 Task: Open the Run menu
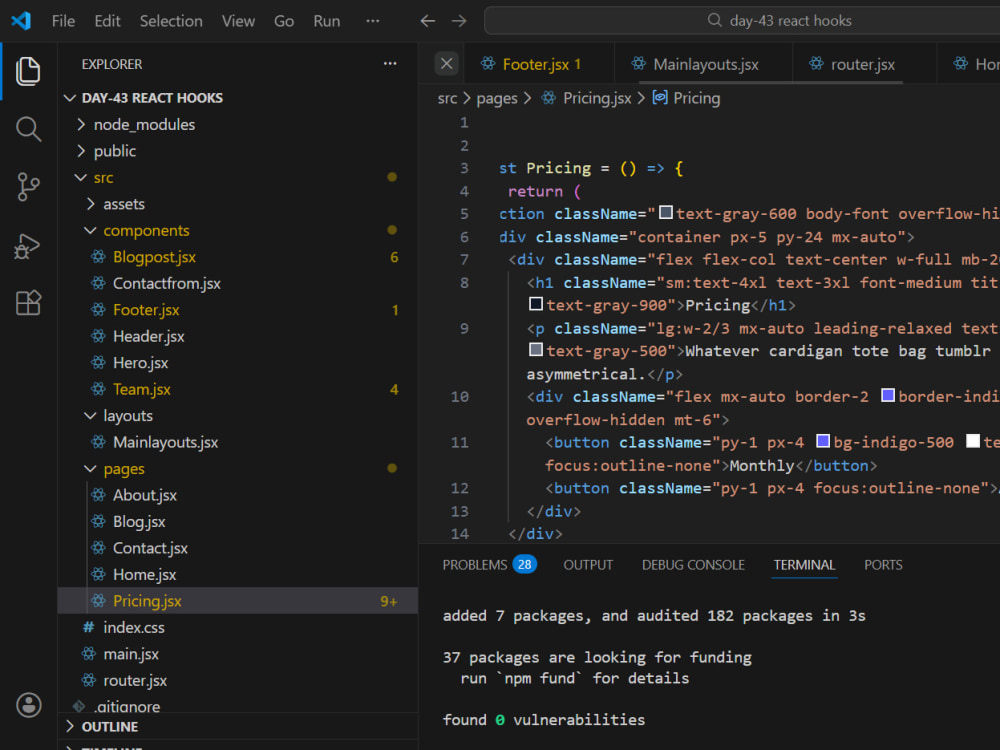point(327,21)
